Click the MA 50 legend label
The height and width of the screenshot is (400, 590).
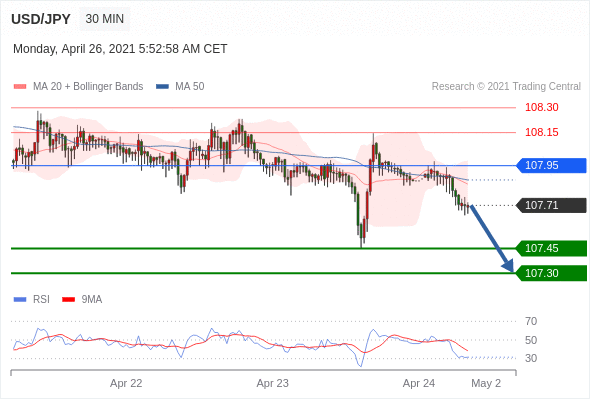pyautogui.click(x=190, y=87)
